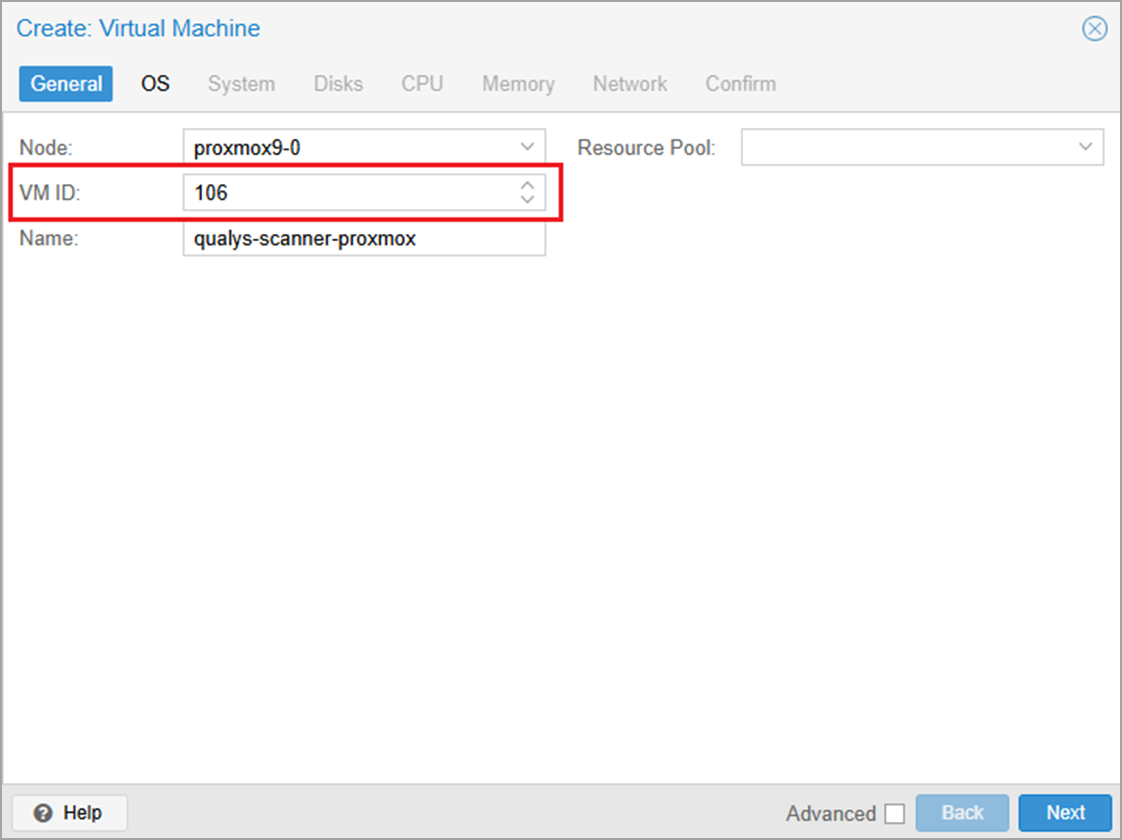Expand the proxmox9-0 node chevron
Screen dimensions: 1122x840
tap(527, 146)
